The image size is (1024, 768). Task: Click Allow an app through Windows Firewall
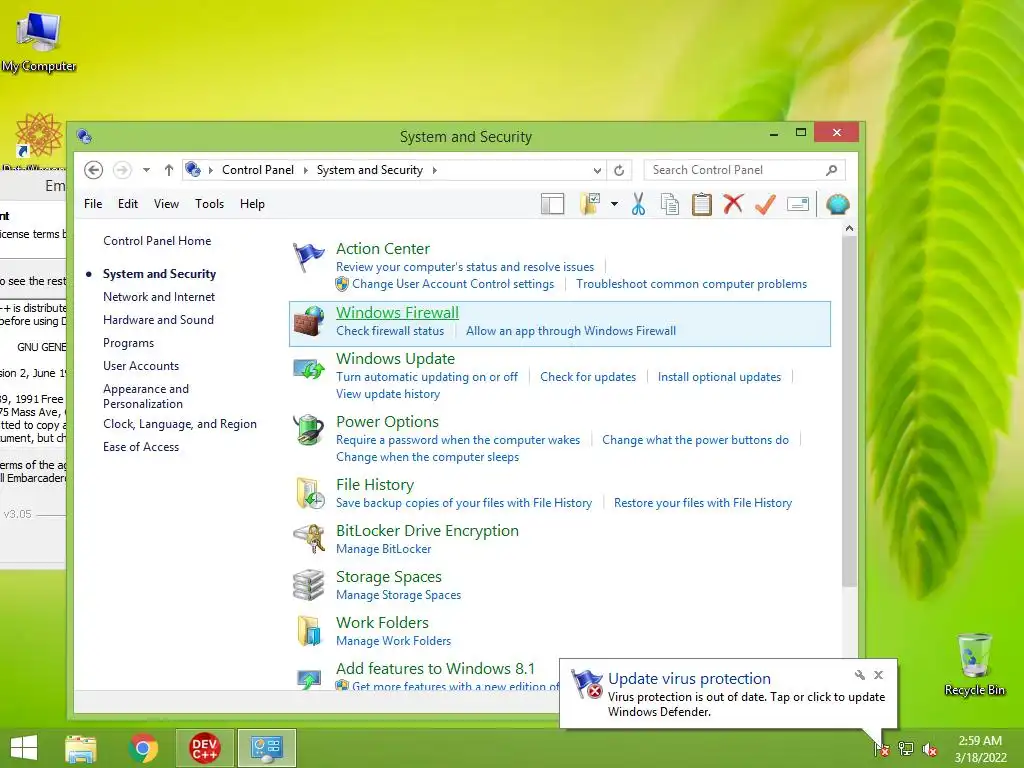pos(571,331)
